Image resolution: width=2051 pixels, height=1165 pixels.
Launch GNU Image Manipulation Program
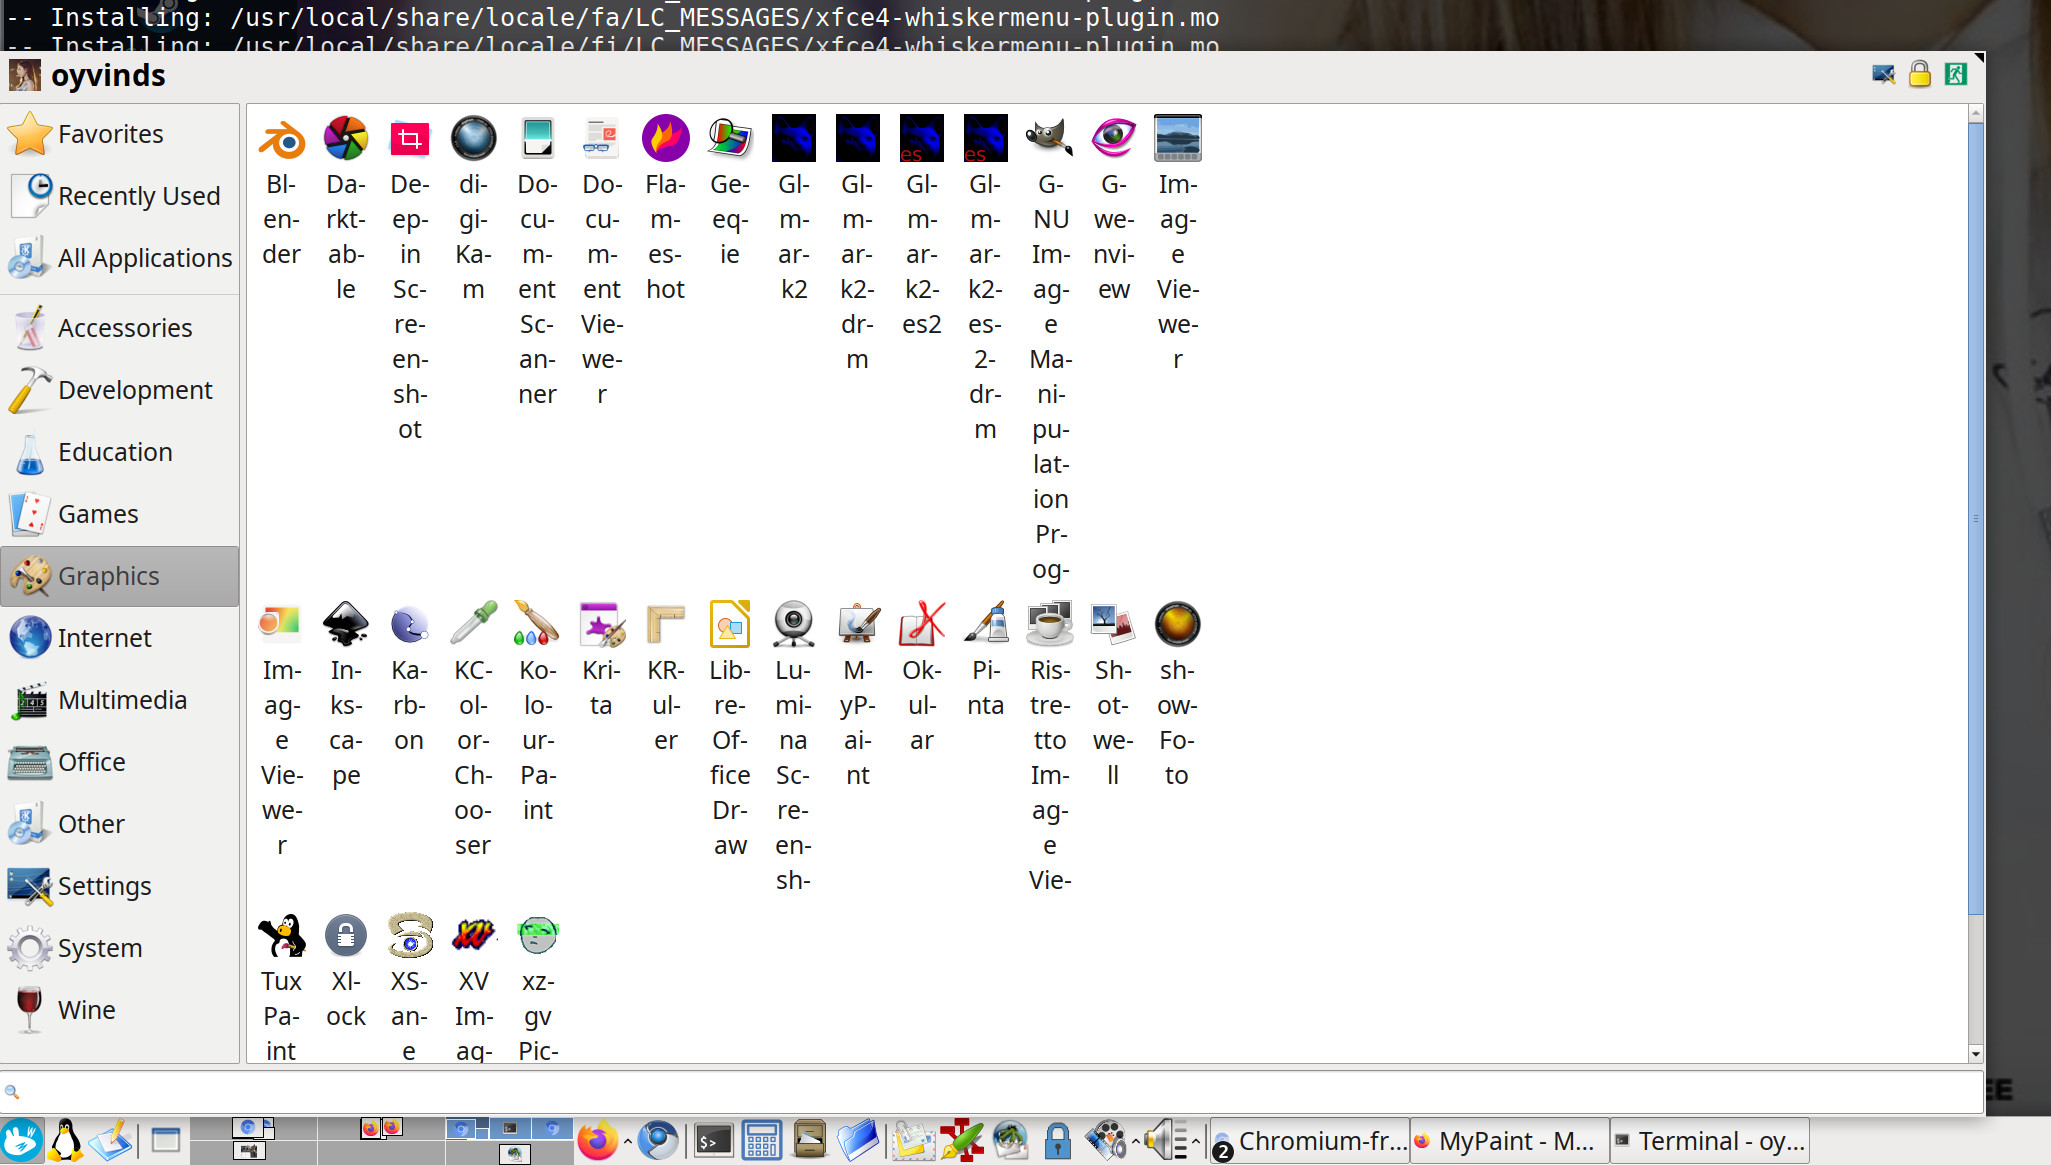tap(1049, 140)
